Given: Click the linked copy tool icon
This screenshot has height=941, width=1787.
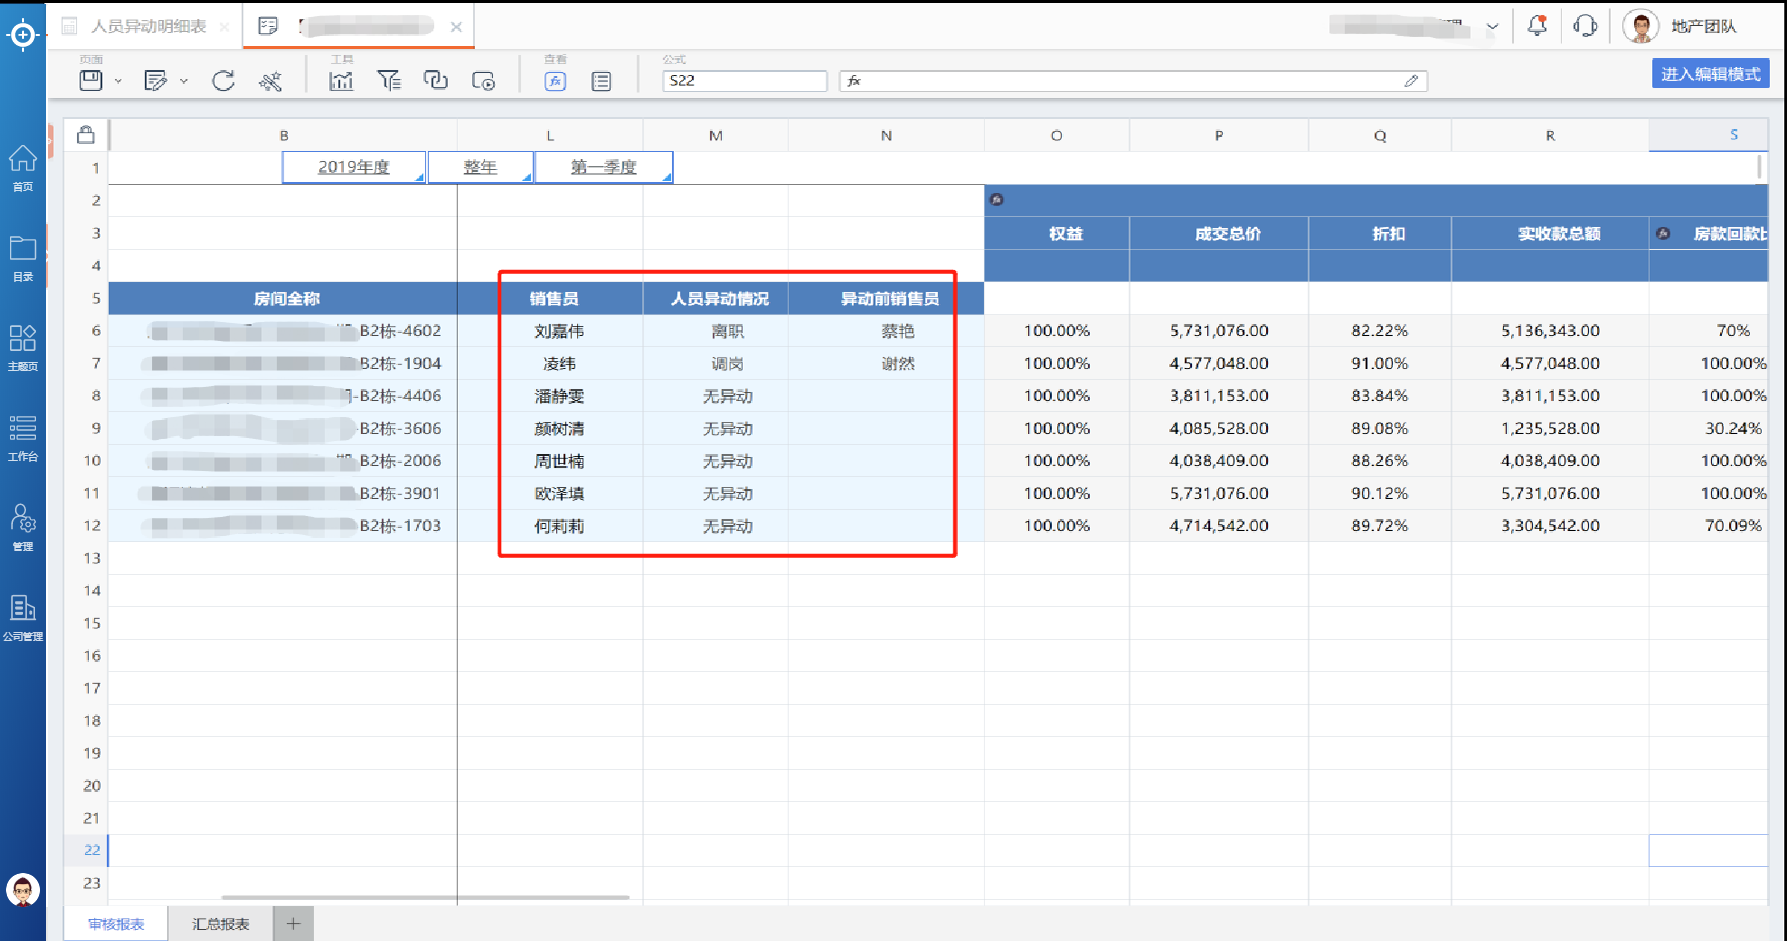Looking at the screenshot, I should pos(436,81).
